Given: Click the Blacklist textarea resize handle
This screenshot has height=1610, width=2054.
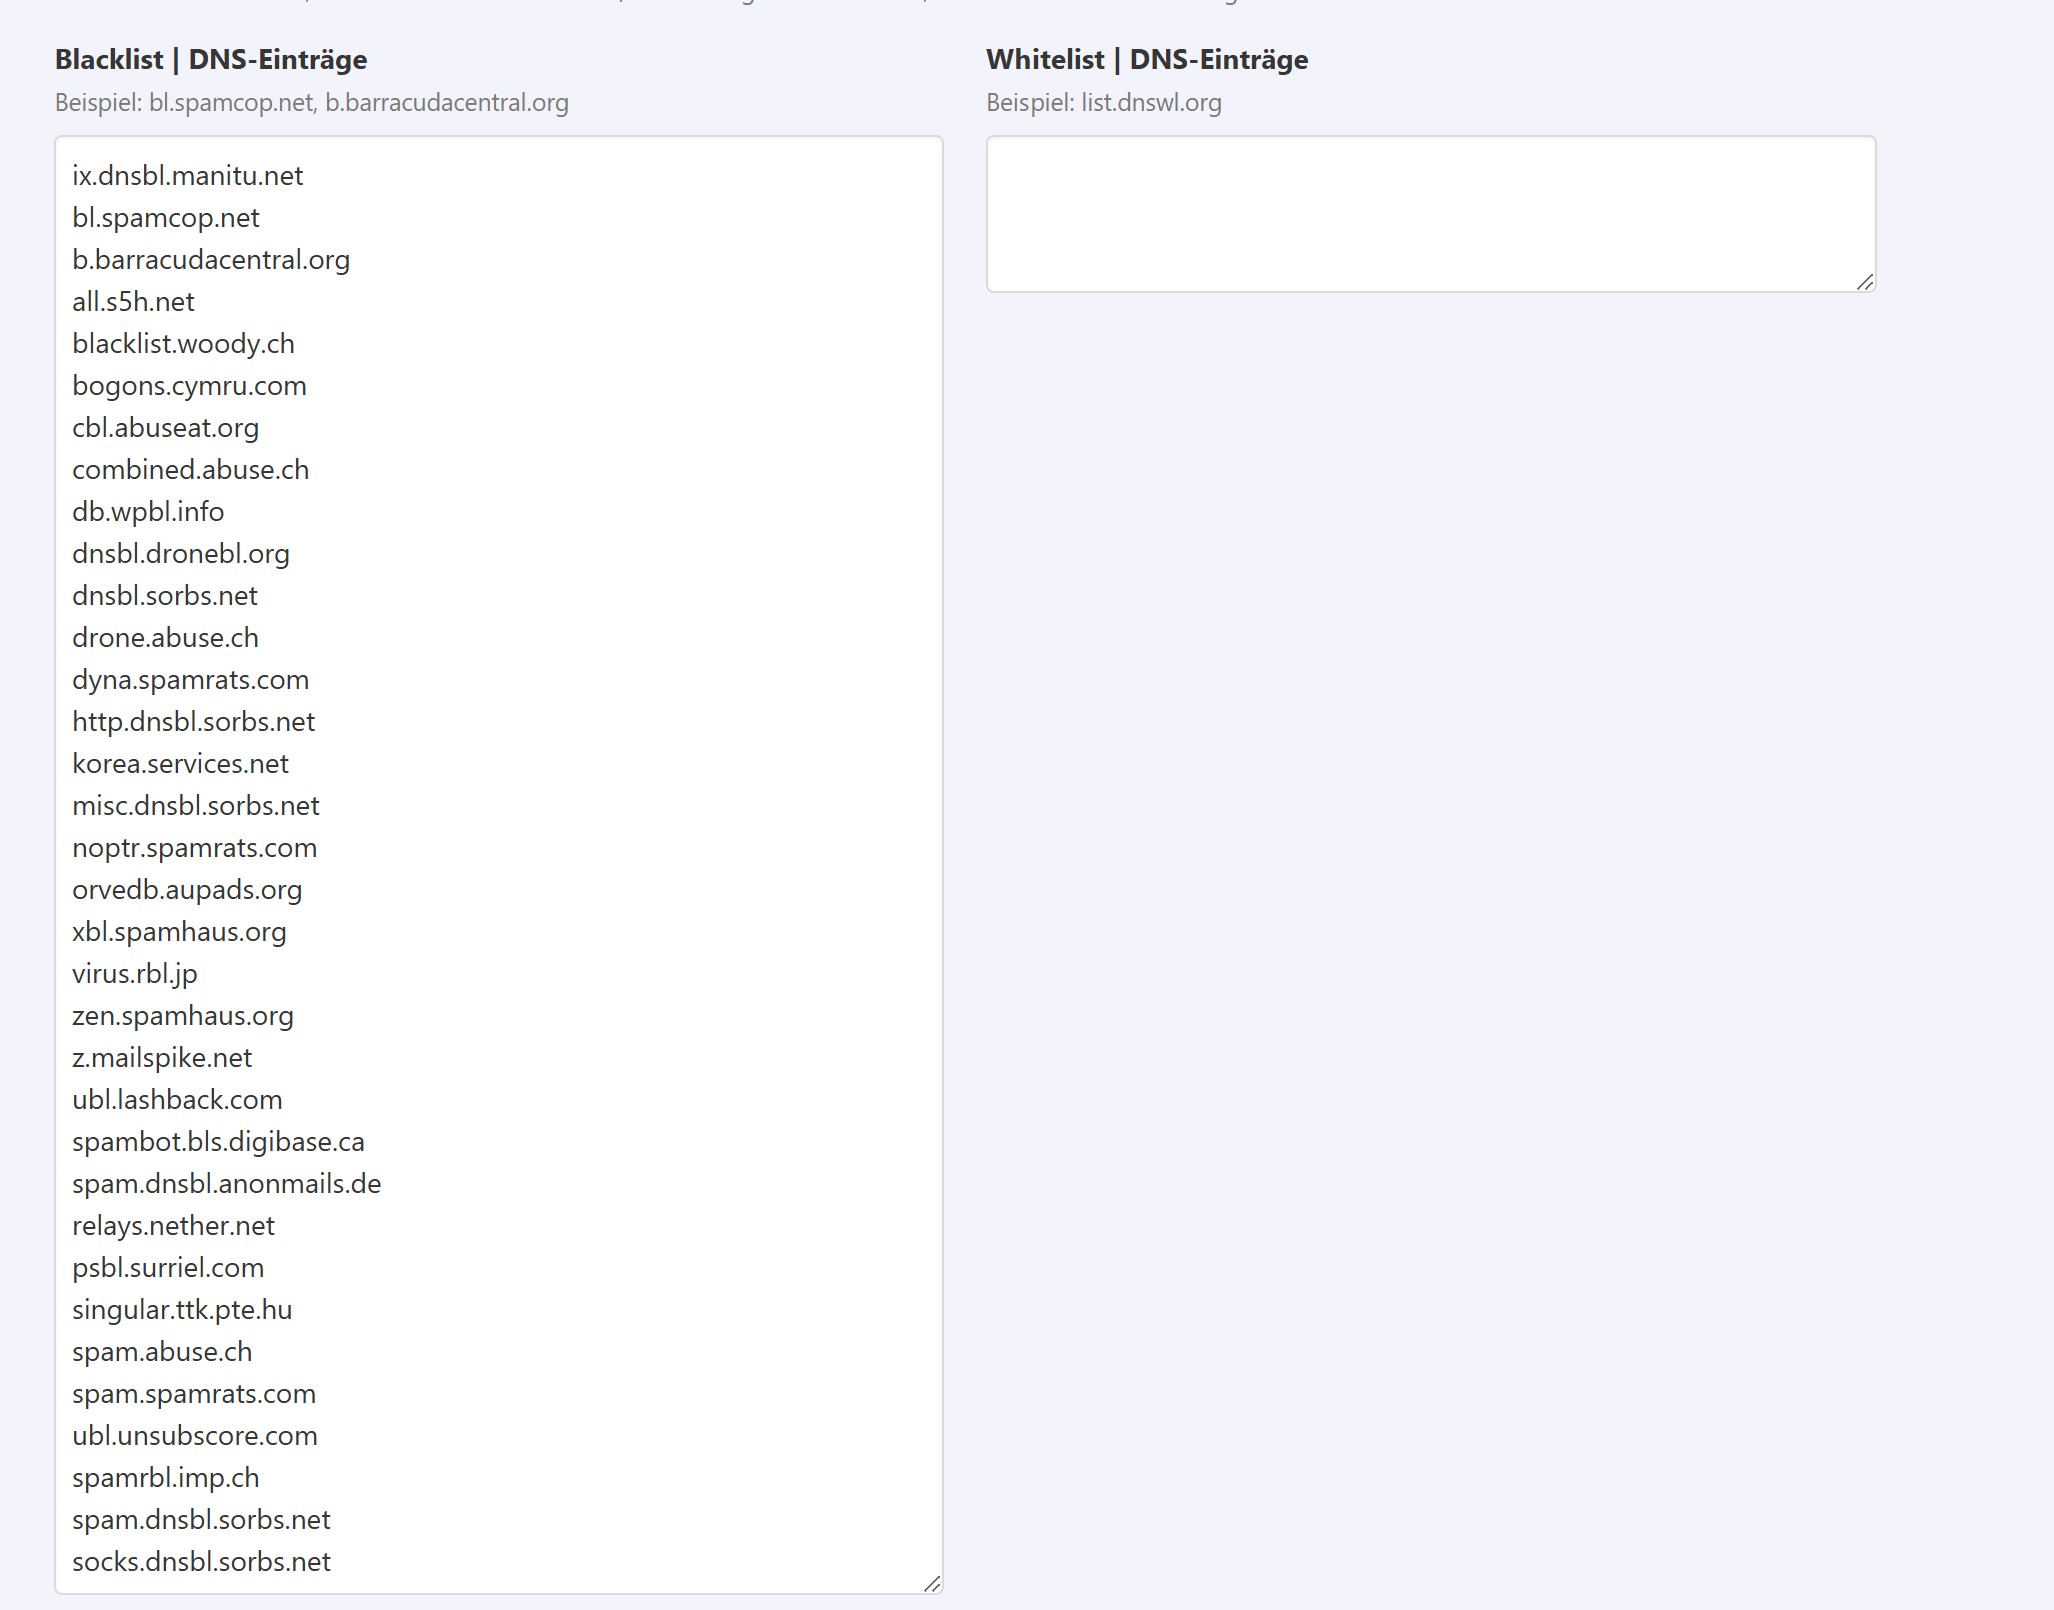Looking at the screenshot, I should [931, 1583].
